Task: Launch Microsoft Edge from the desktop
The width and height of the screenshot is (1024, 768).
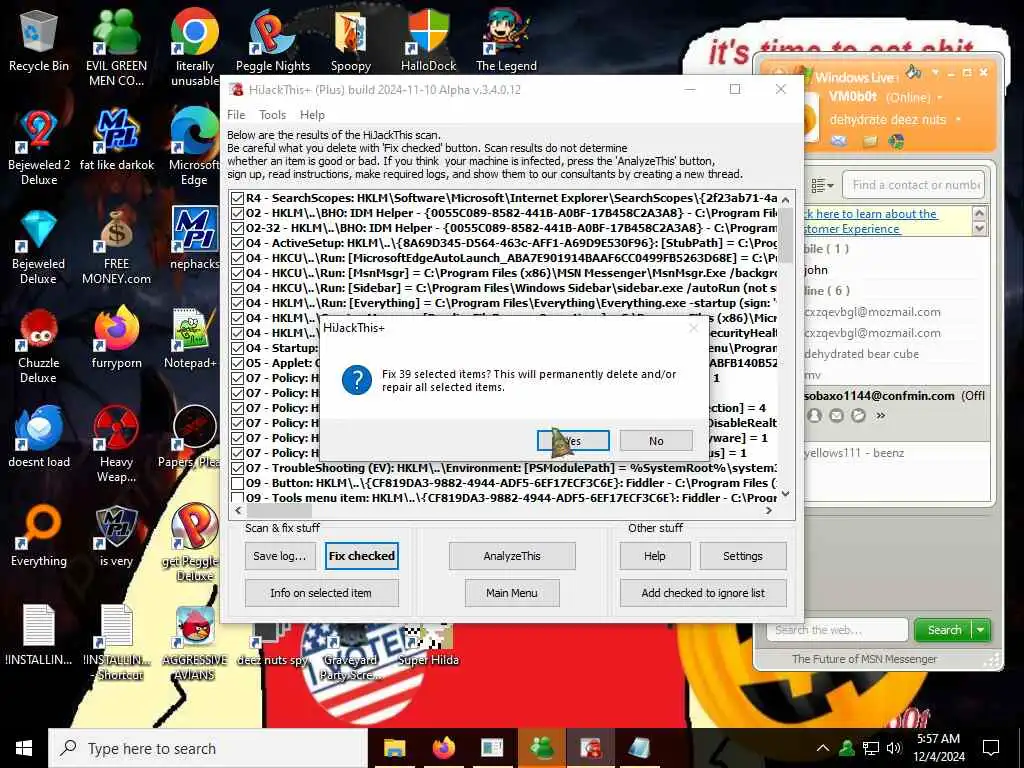Action: [x=195, y=147]
